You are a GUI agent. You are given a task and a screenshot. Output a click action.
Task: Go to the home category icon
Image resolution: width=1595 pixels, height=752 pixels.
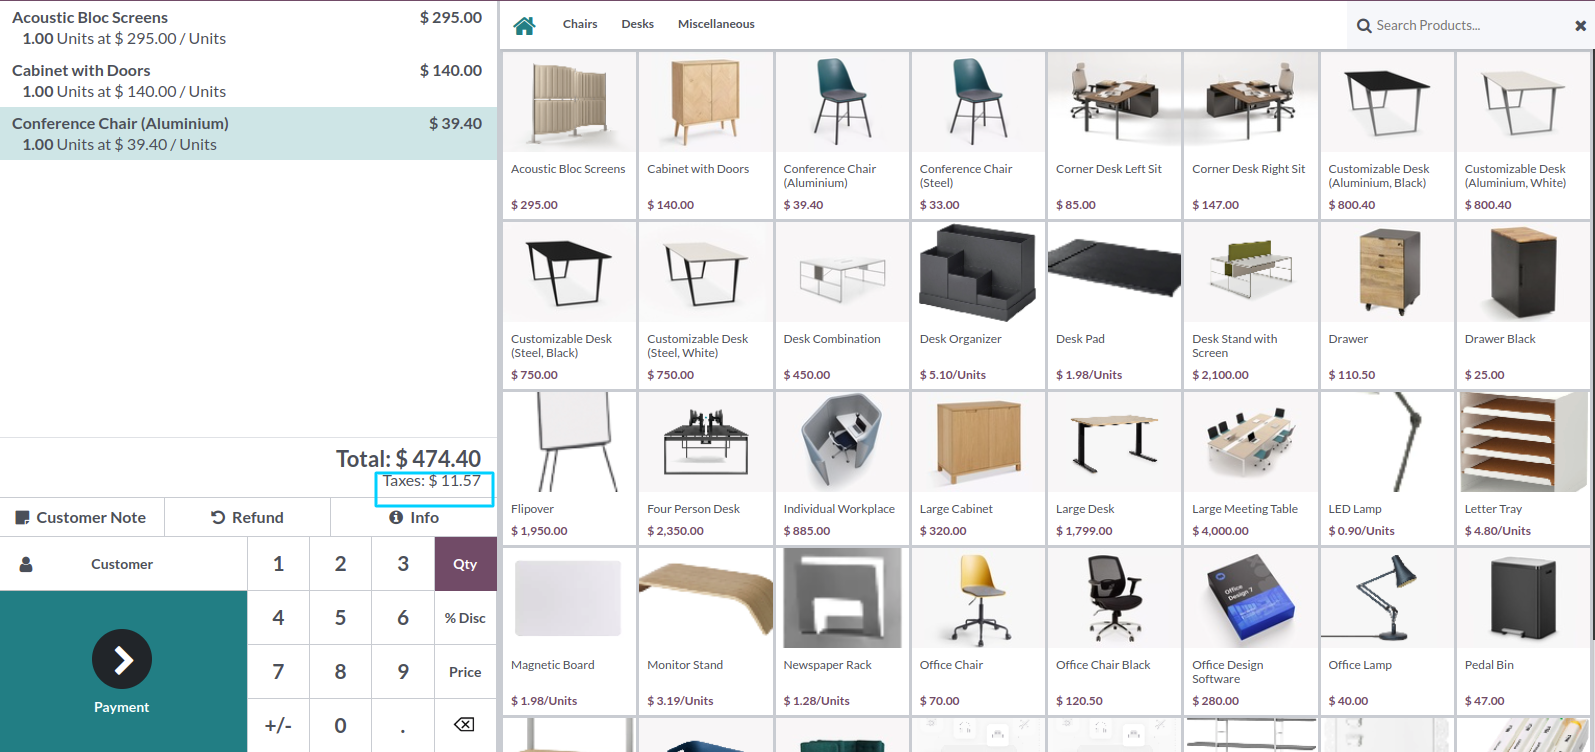[524, 25]
